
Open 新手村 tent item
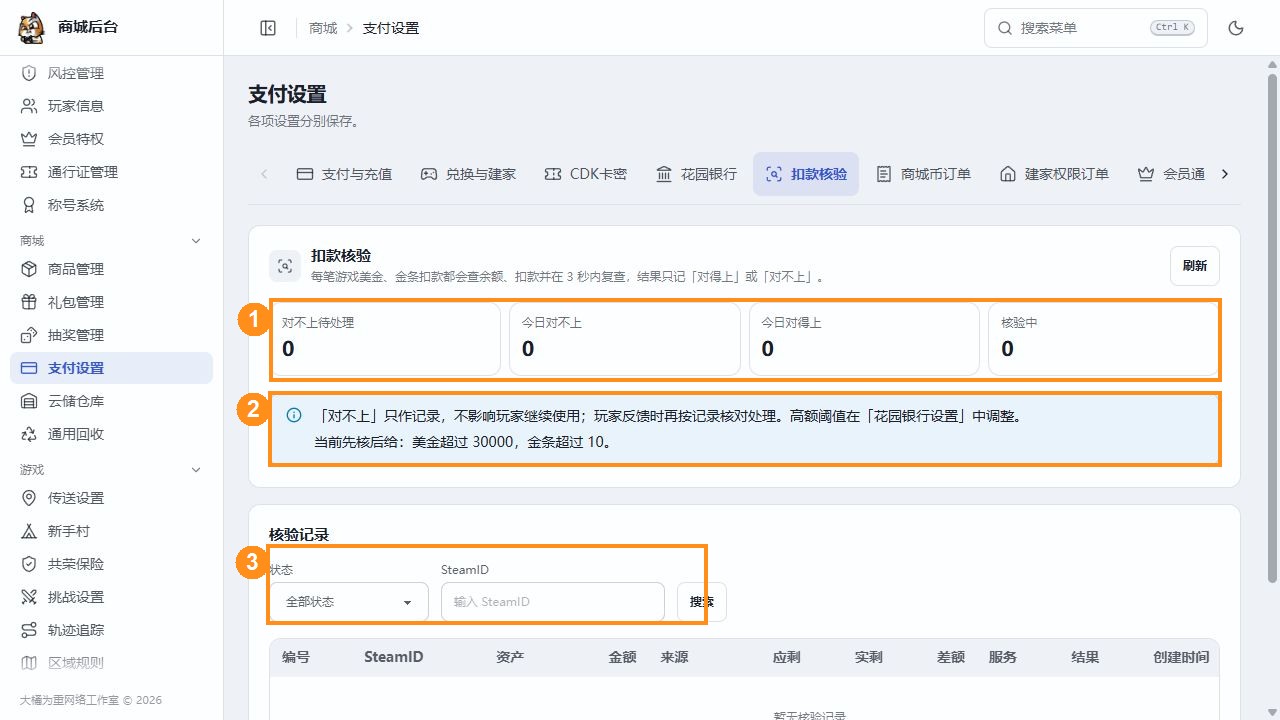[111, 531]
